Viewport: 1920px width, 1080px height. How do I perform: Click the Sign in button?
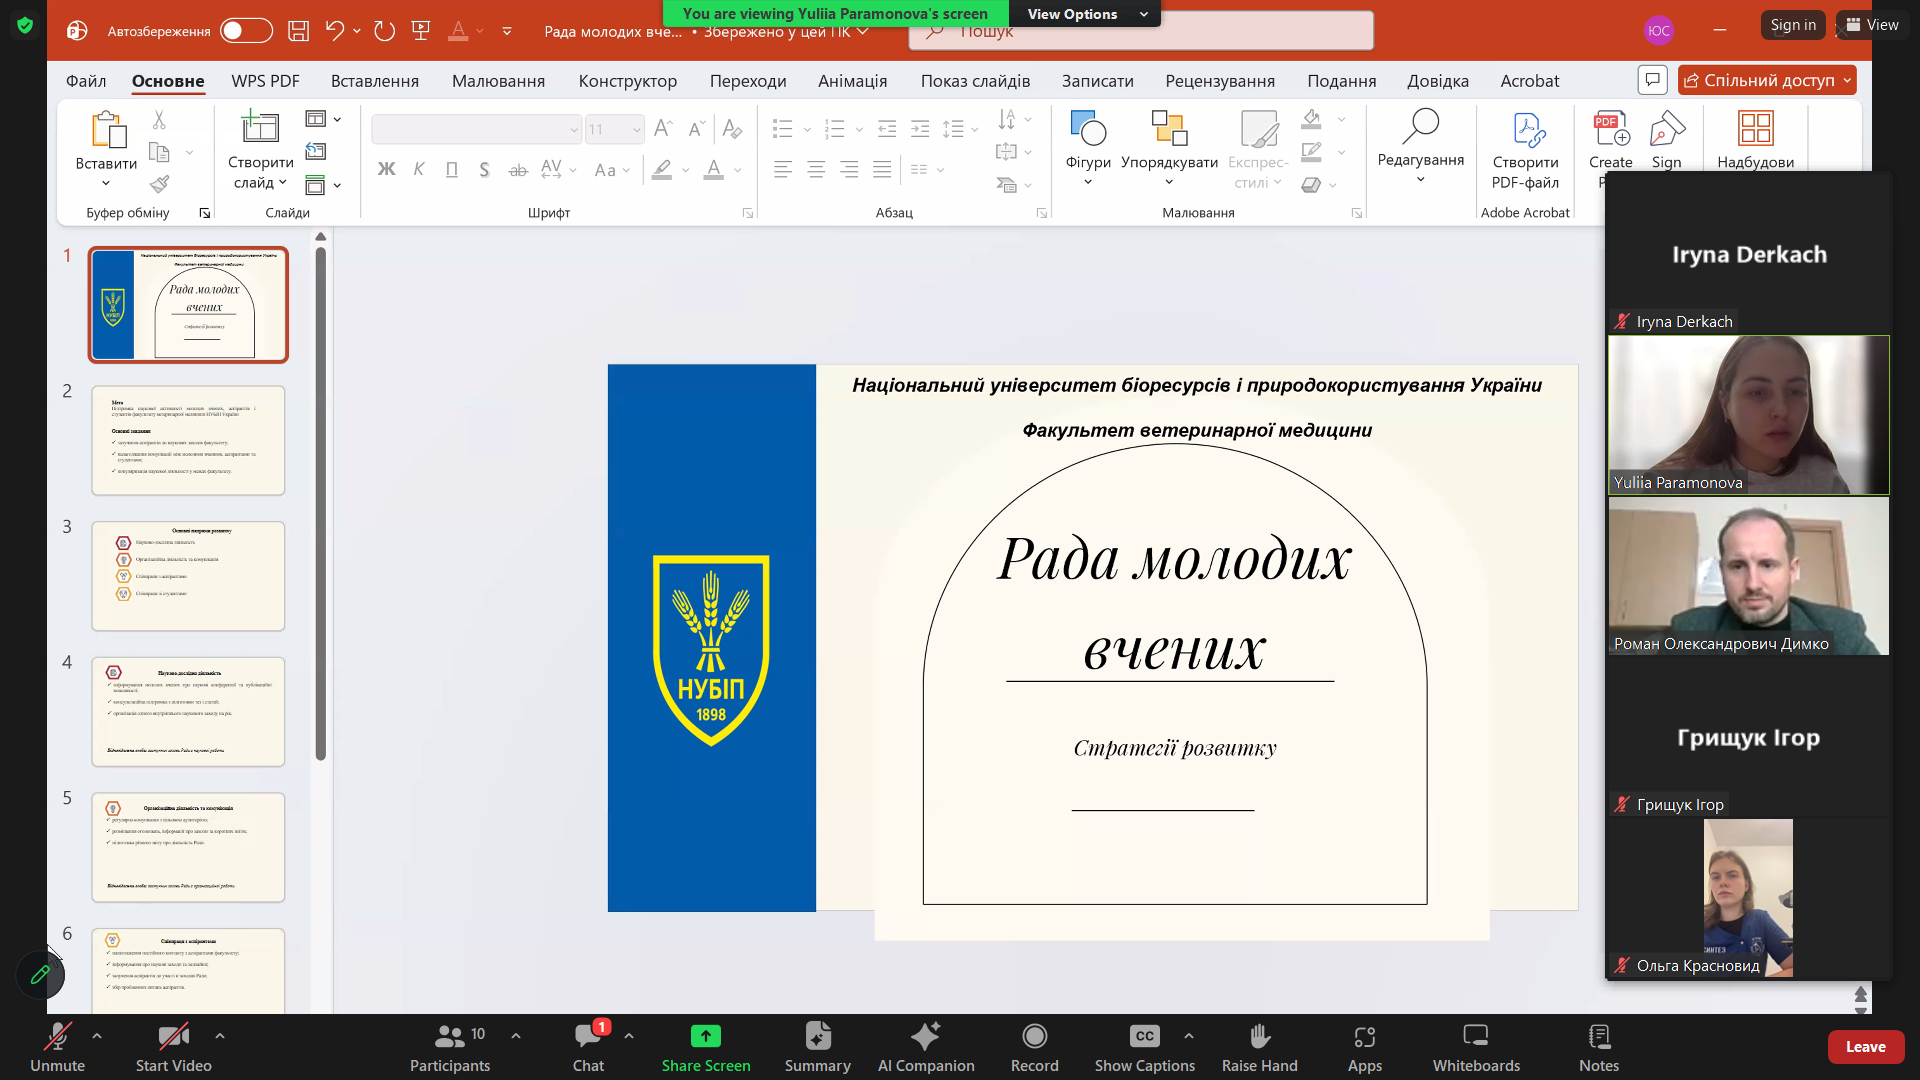1792,25
